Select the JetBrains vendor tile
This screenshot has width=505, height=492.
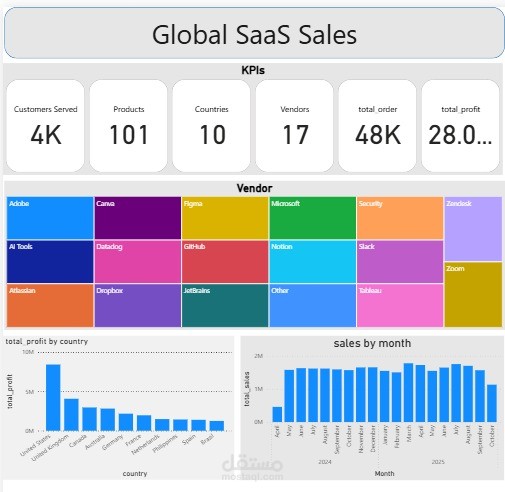tap(225, 305)
